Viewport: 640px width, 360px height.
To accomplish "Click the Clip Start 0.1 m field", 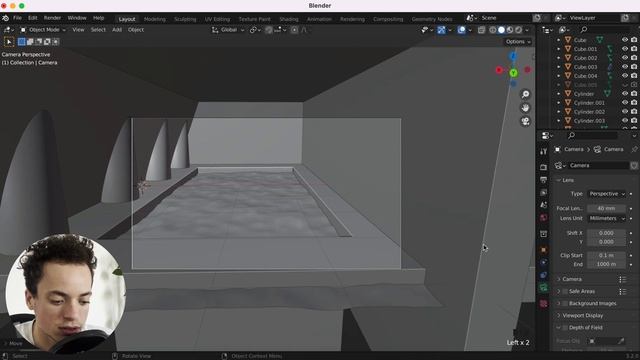I will pos(607,256).
